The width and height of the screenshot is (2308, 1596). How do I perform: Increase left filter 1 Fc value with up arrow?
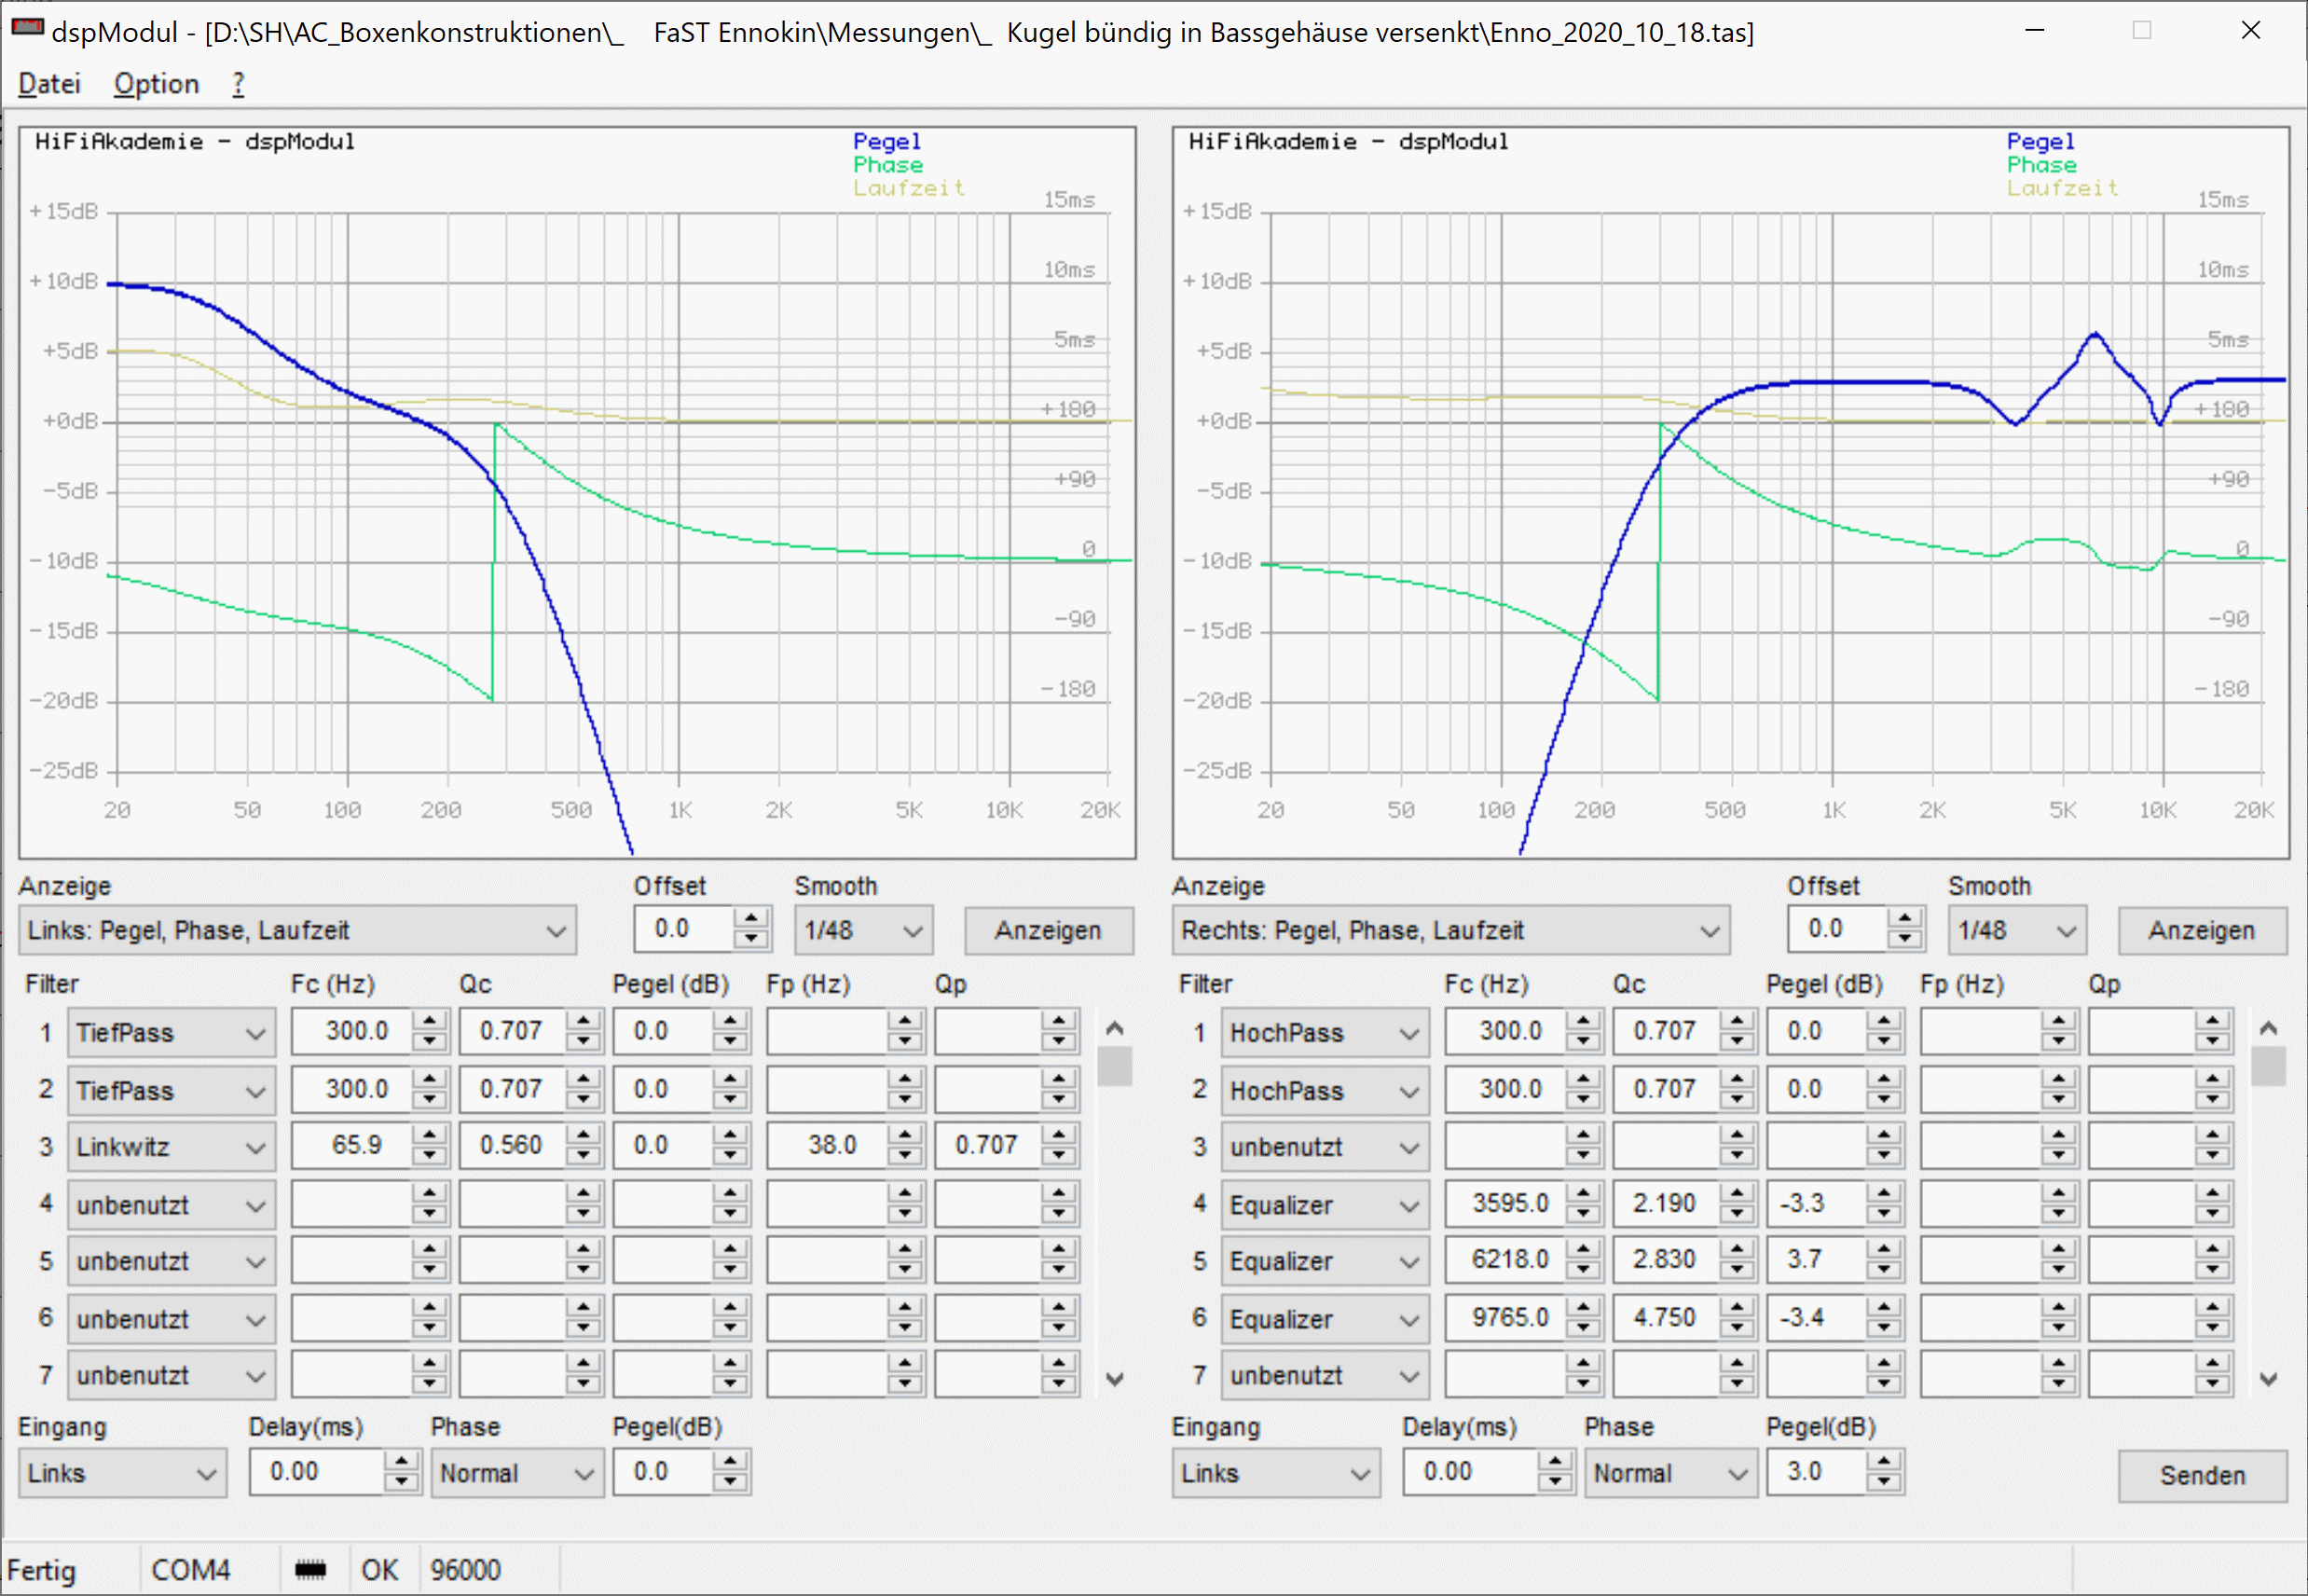tap(430, 1021)
